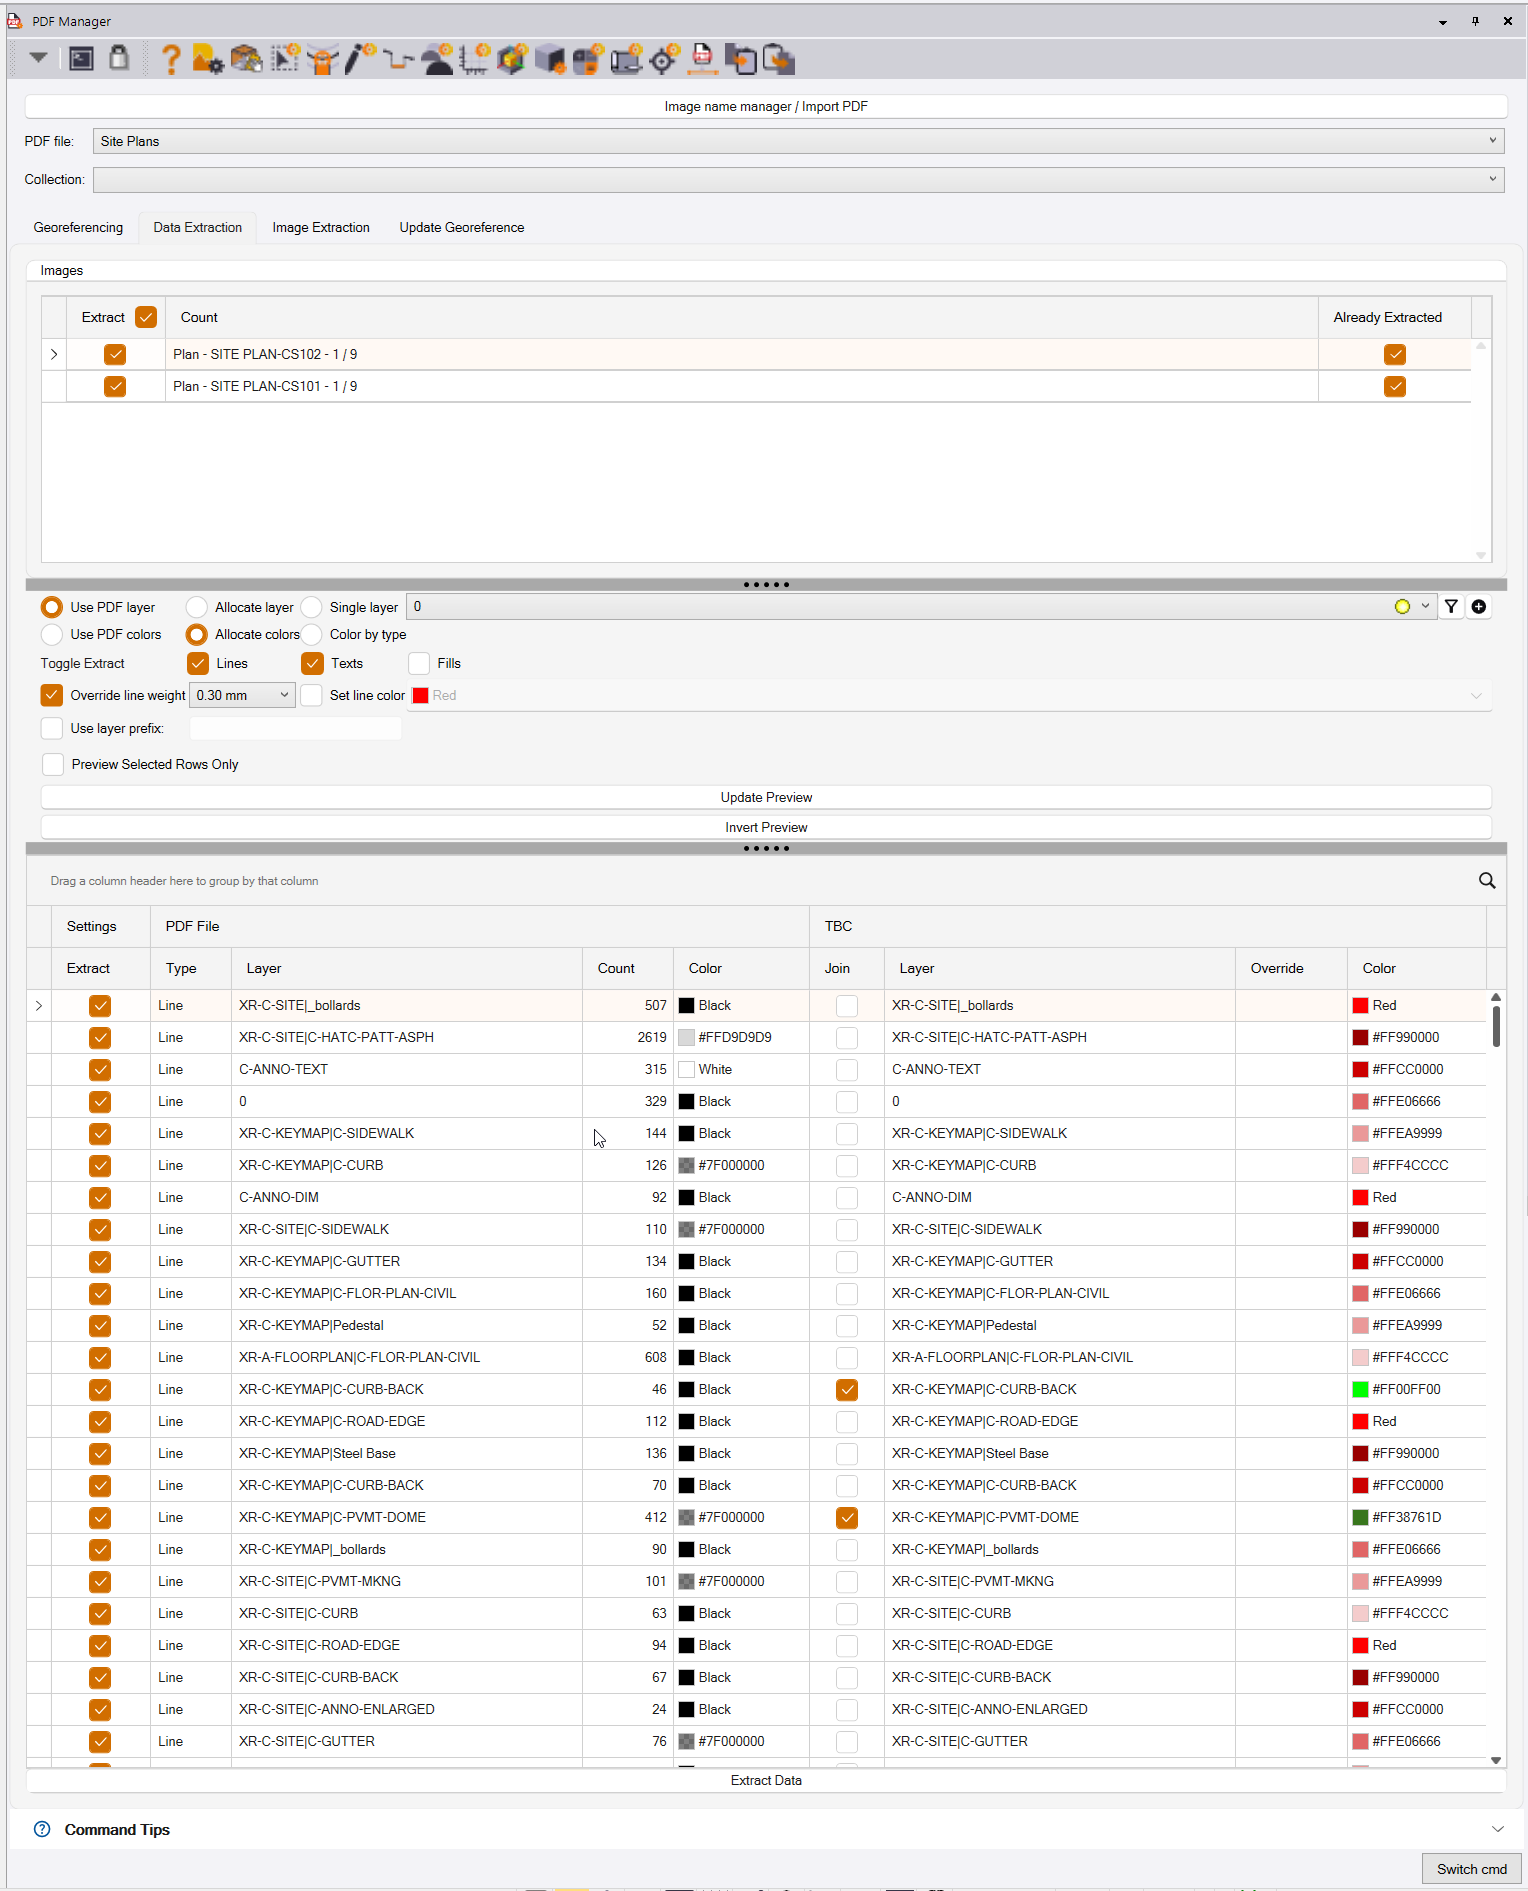Click the Use layer prefix text field
The image size is (1528, 1891).
click(296, 729)
